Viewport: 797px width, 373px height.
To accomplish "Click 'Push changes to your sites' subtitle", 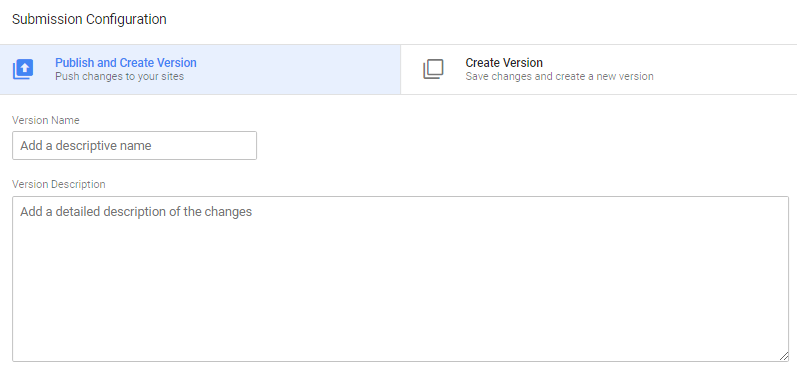I will click(x=119, y=77).
